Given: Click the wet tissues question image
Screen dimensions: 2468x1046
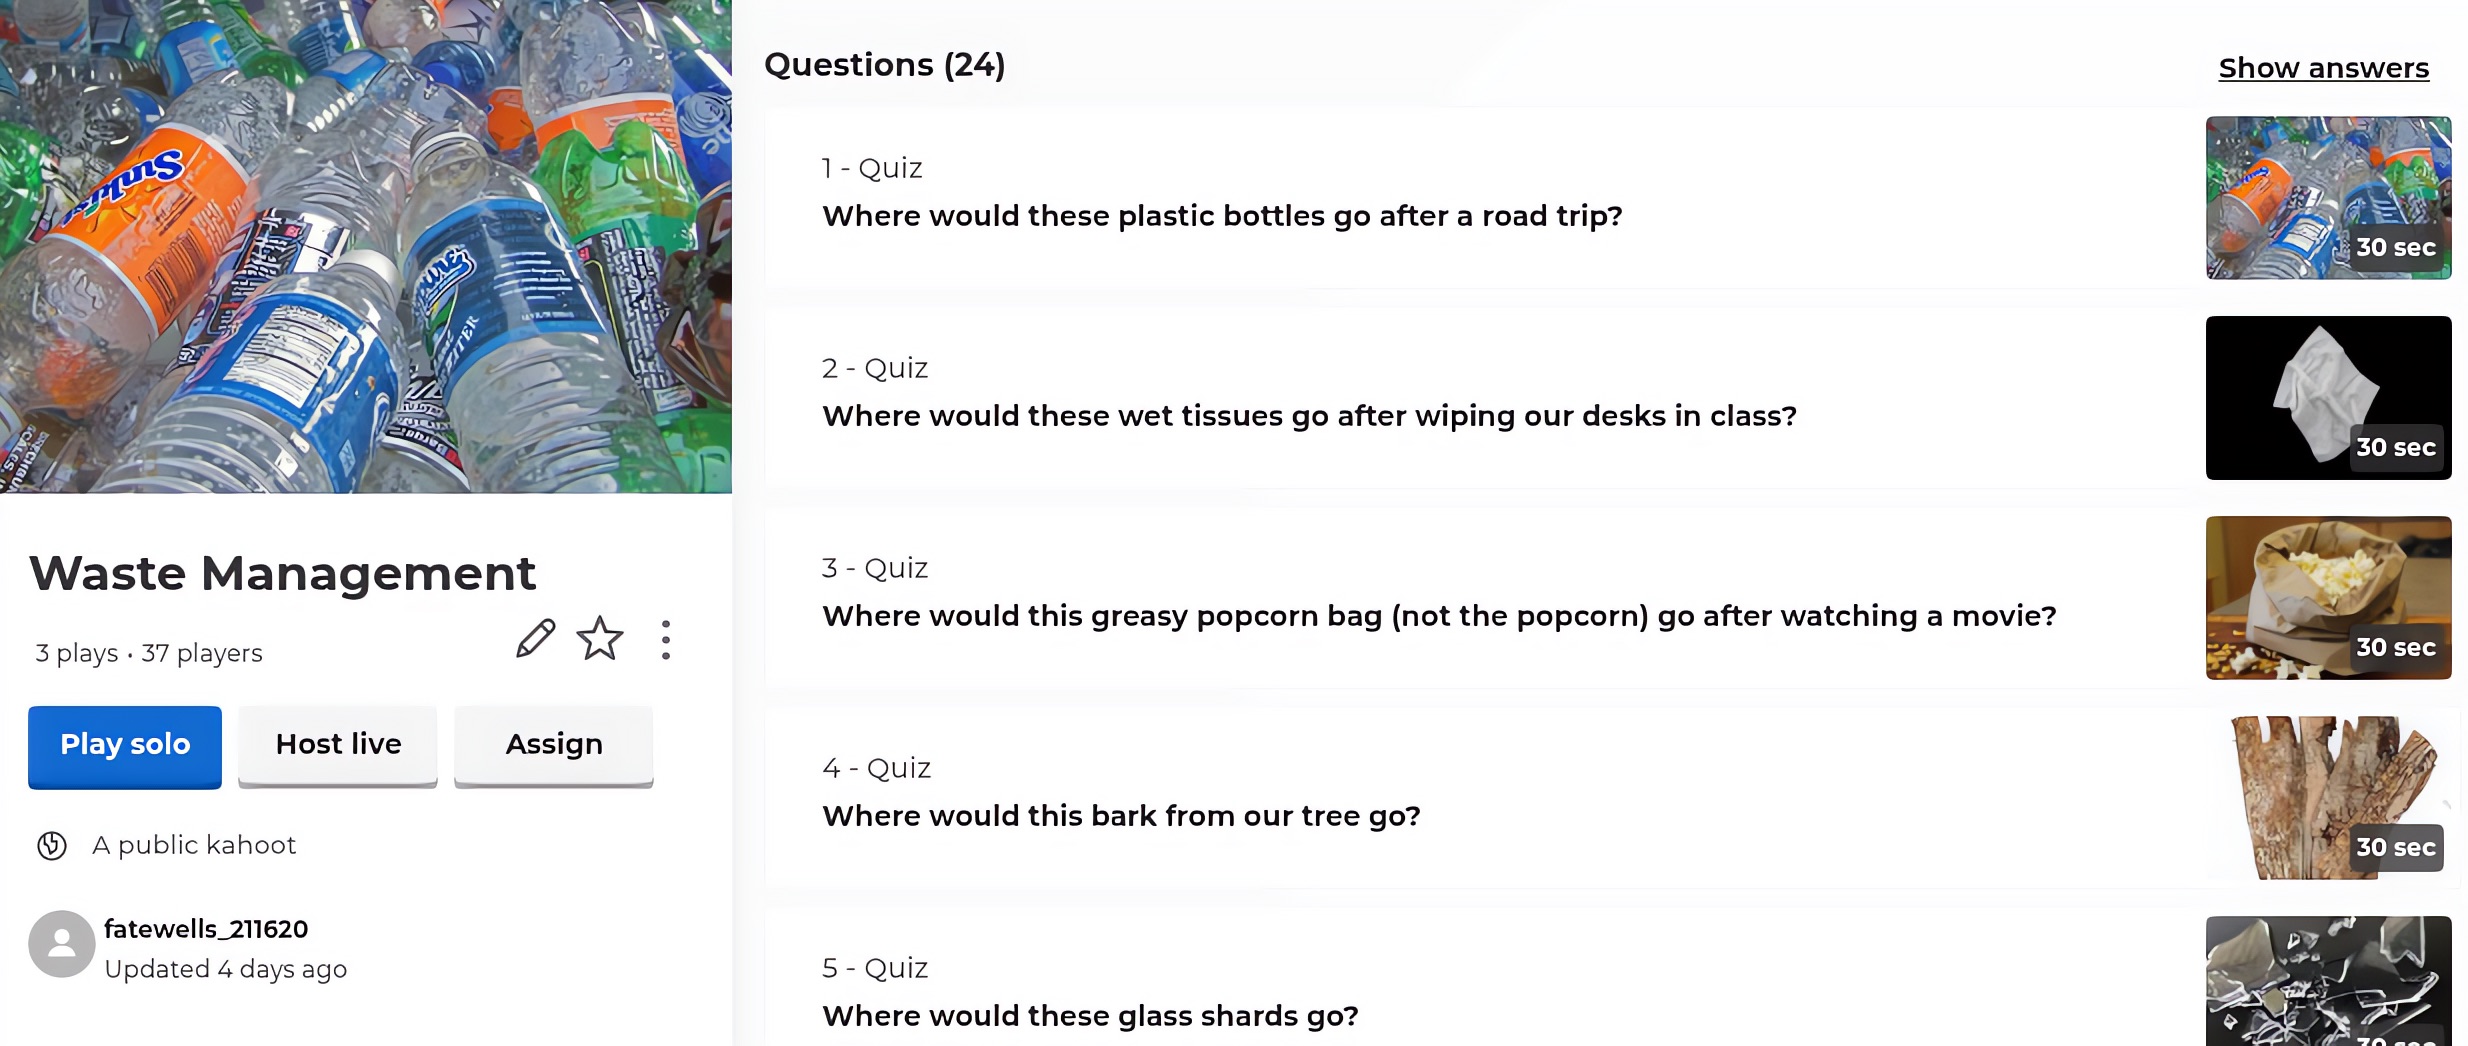Looking at the screenshot, I should (x=2328, y=397).
